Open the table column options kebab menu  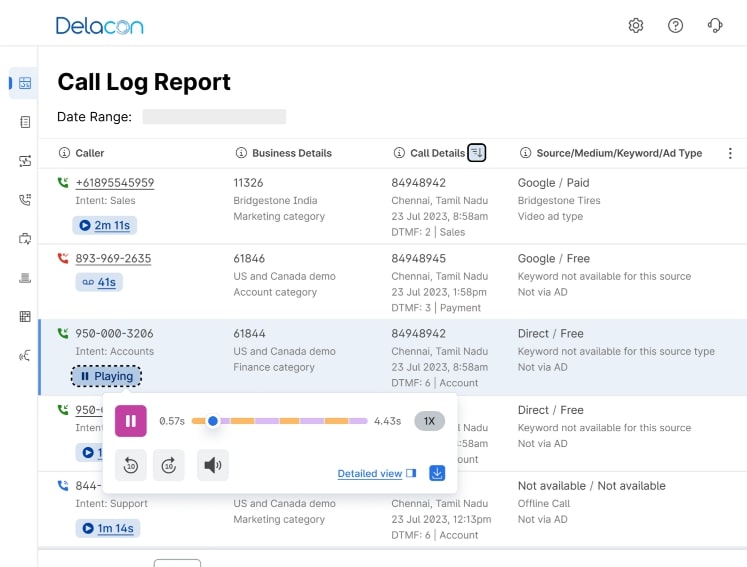point(730,153)
